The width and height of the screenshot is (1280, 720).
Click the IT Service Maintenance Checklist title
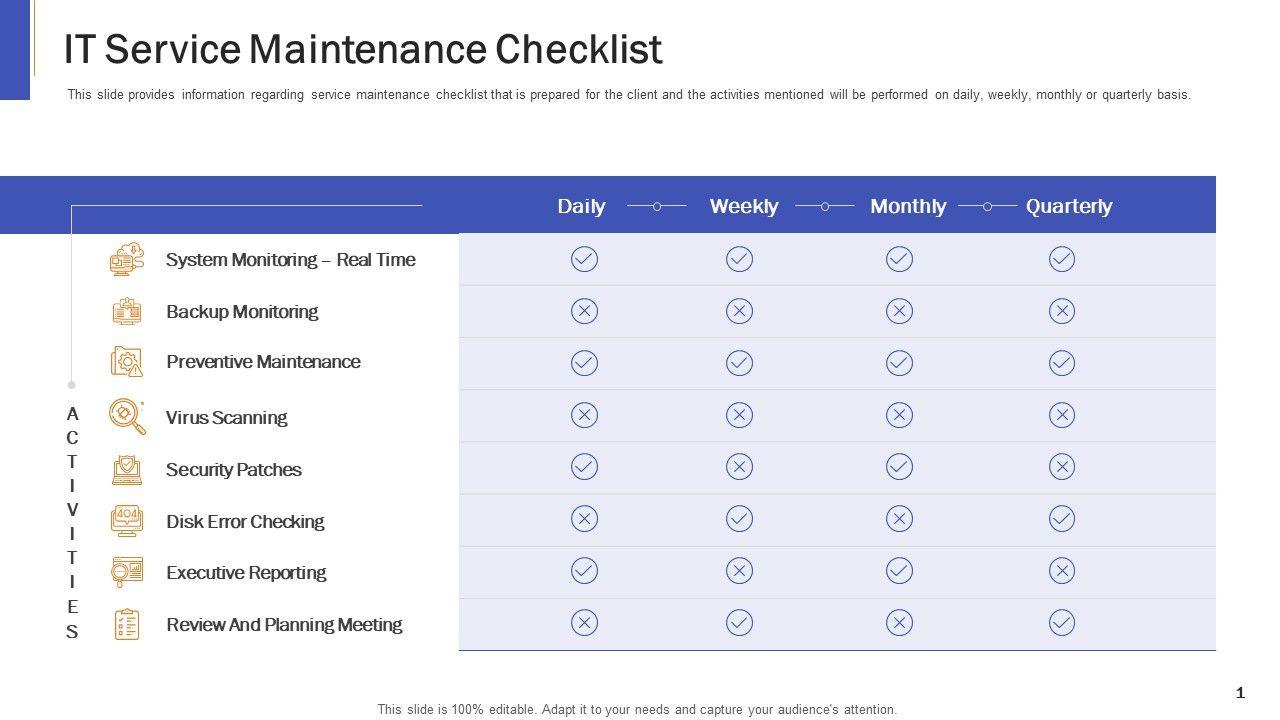(362, 49)
